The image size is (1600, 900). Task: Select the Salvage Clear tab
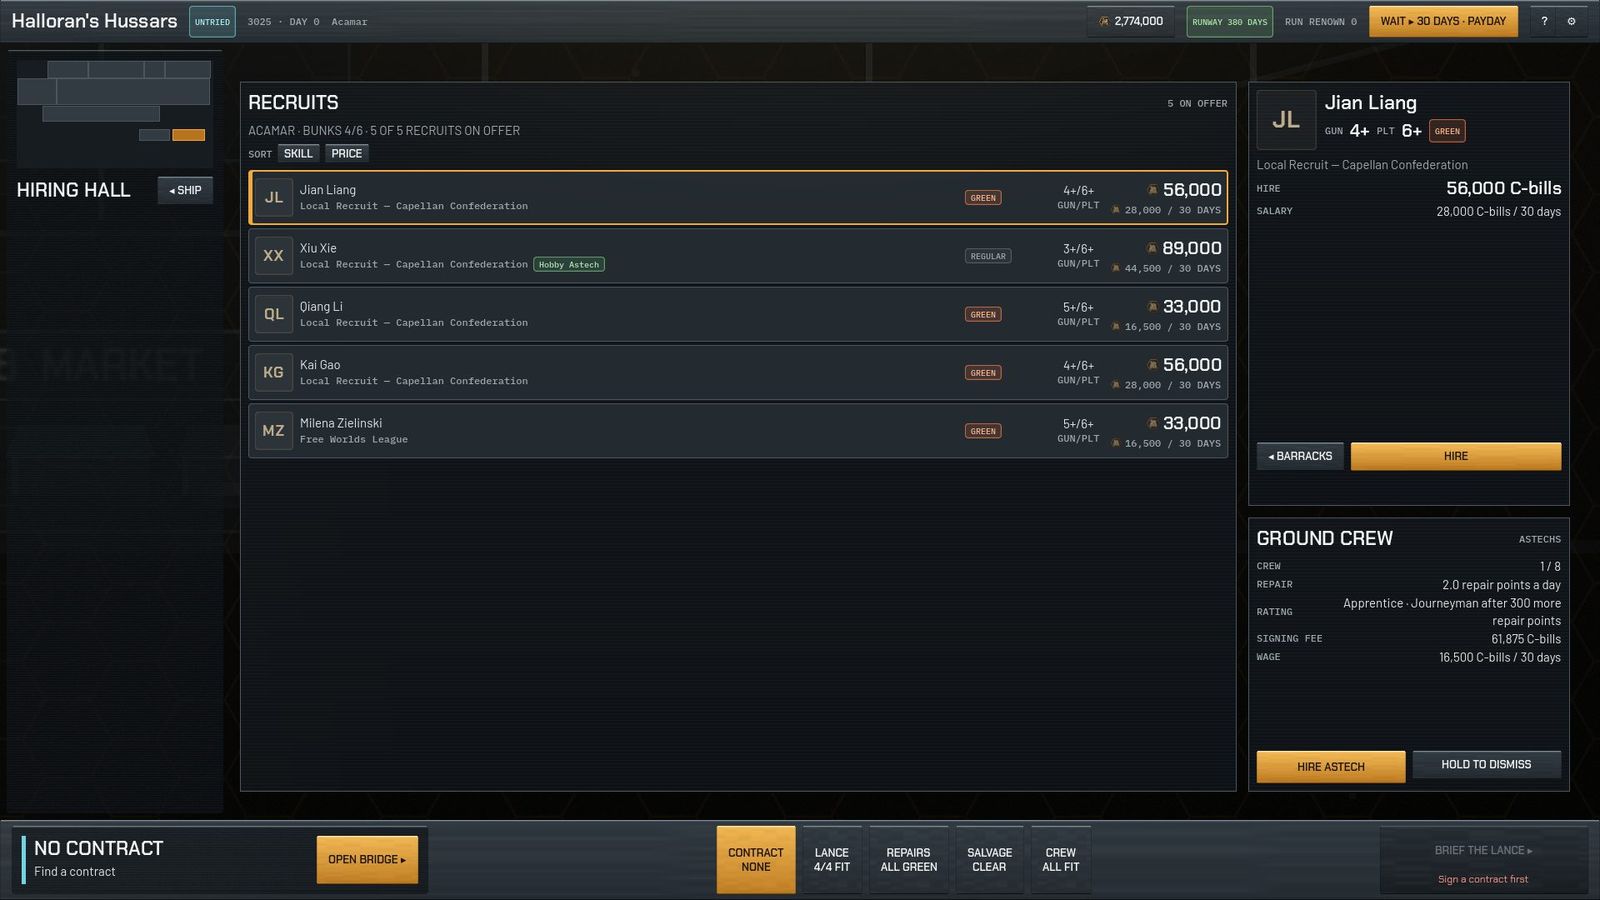click(989, 860)
